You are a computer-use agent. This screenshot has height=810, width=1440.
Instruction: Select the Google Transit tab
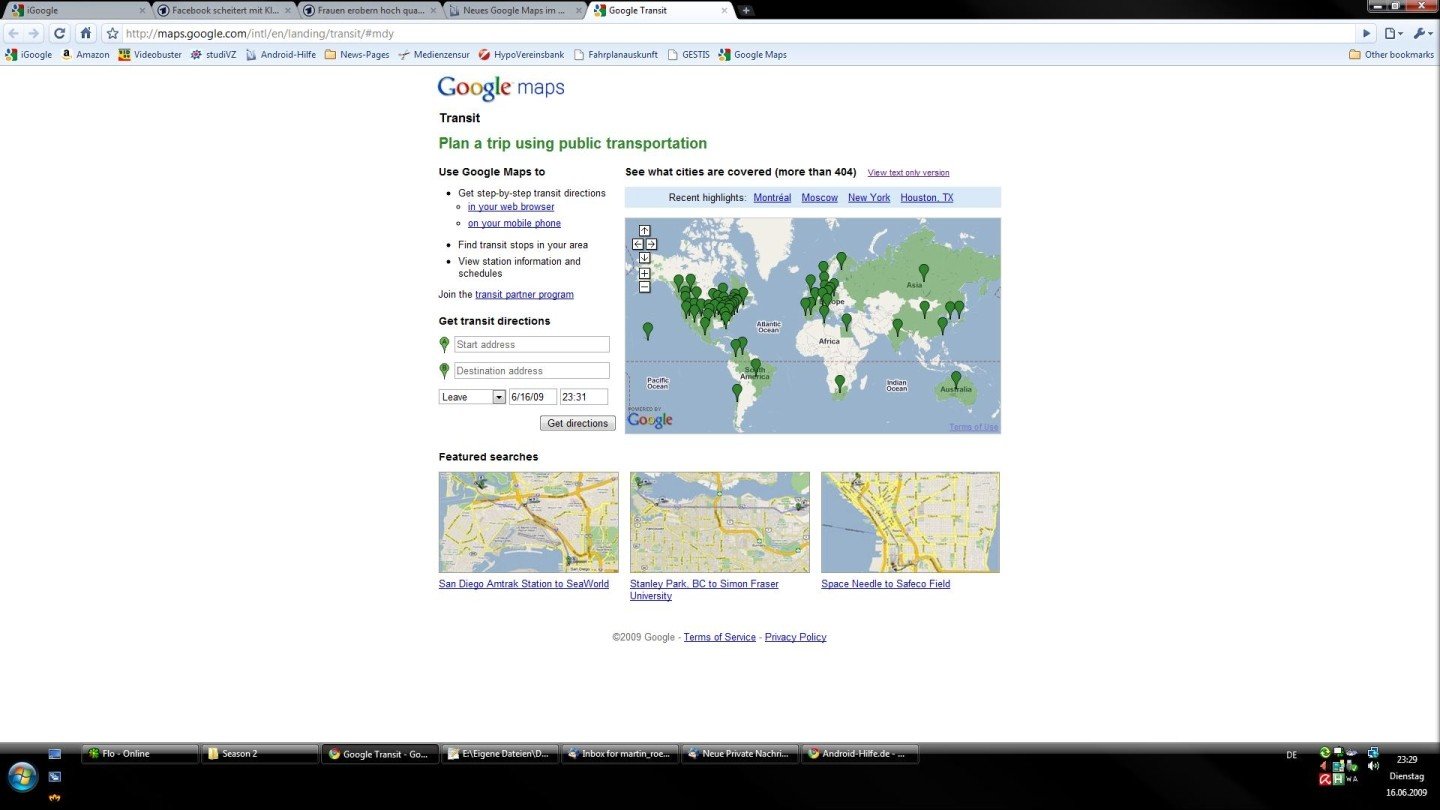660,10
